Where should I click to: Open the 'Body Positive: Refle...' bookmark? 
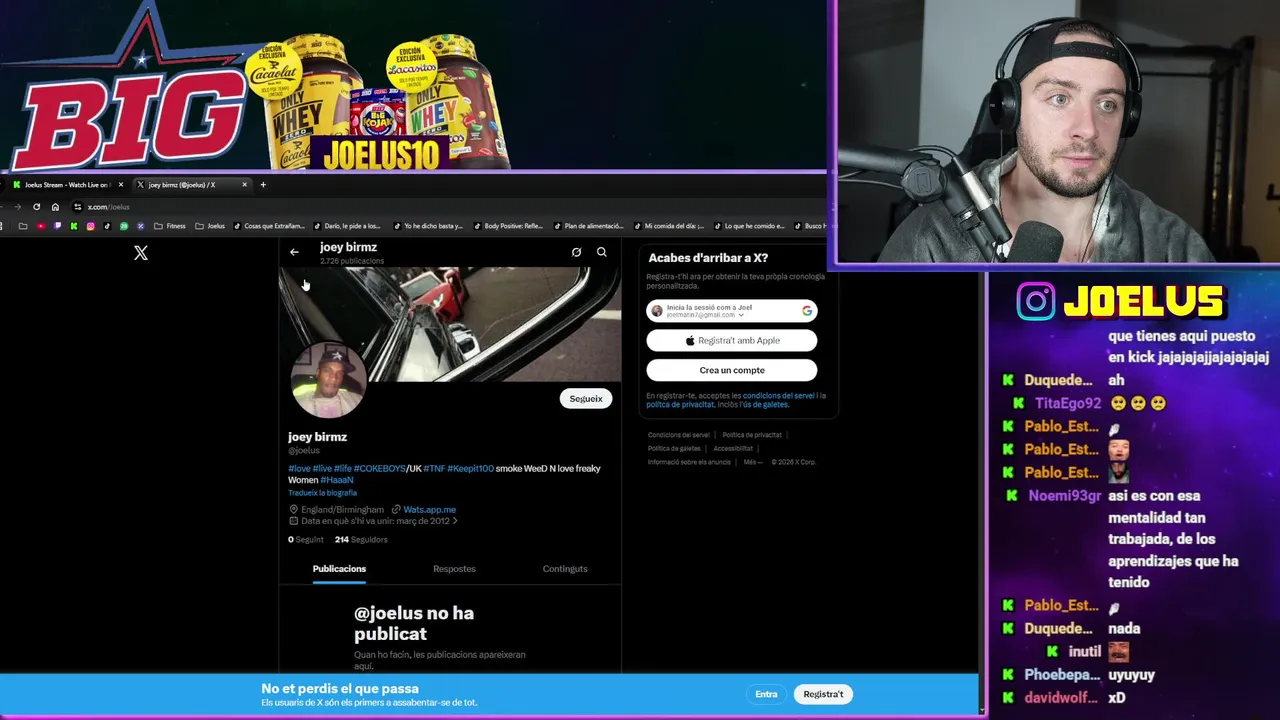(x=509, y=226)
